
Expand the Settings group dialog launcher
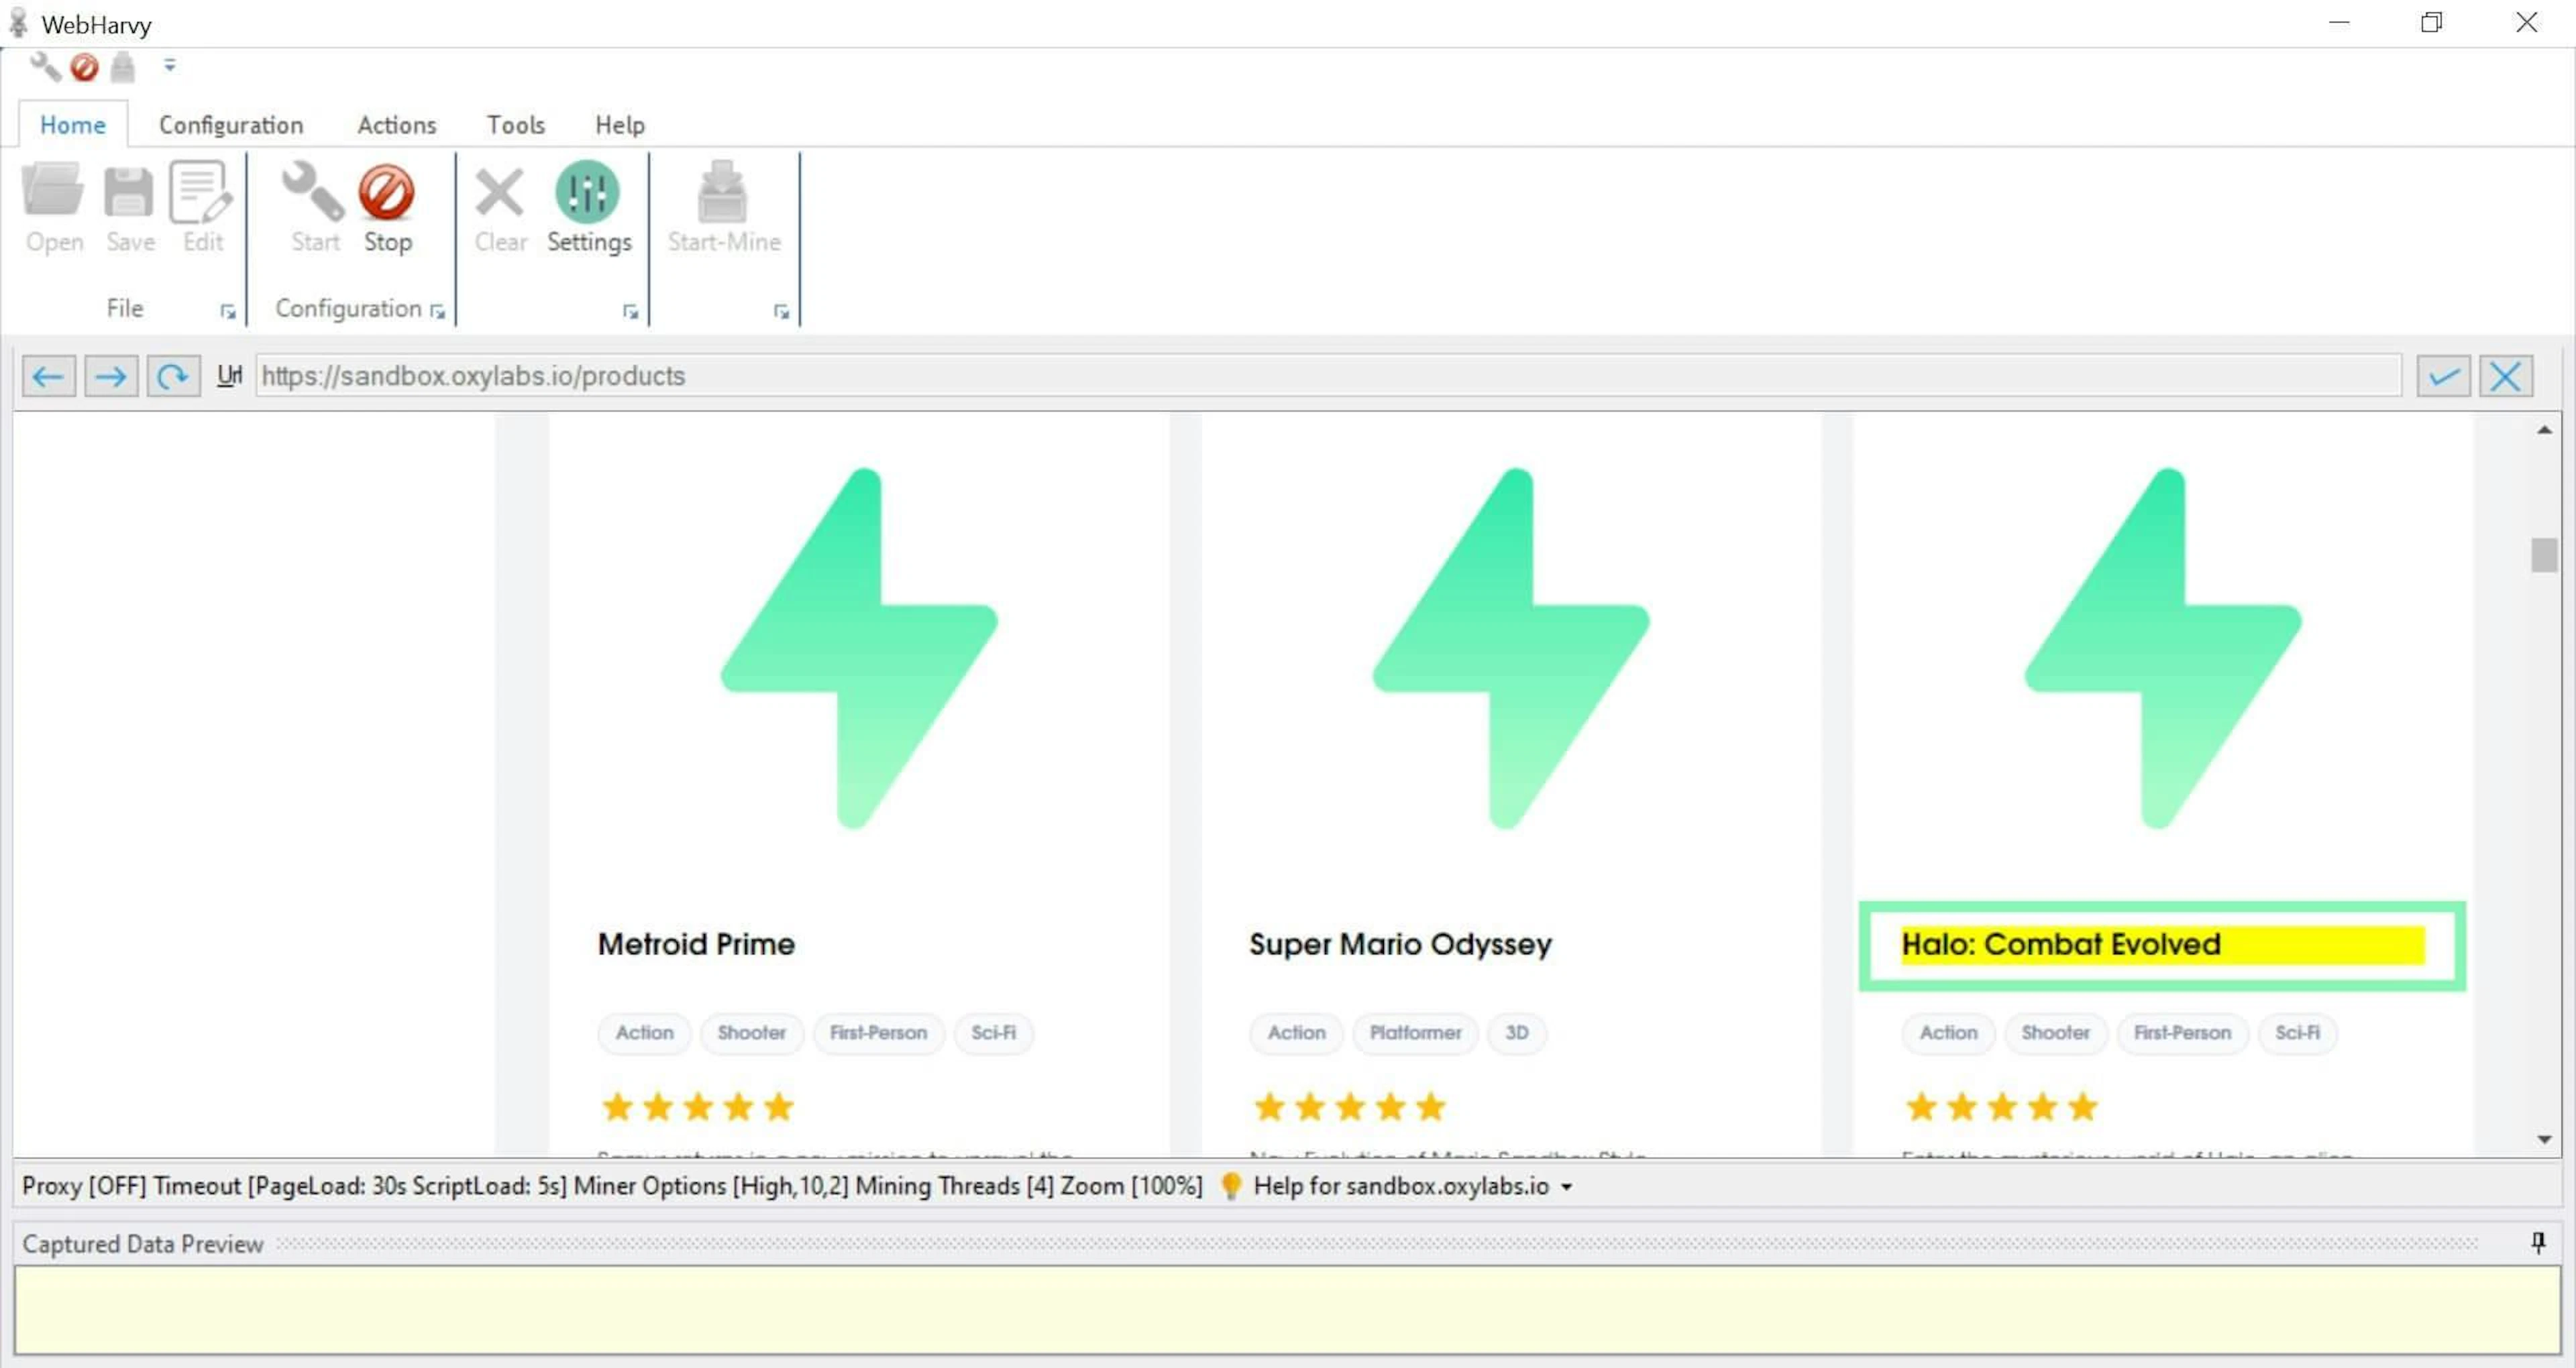(x=630, y=312)
